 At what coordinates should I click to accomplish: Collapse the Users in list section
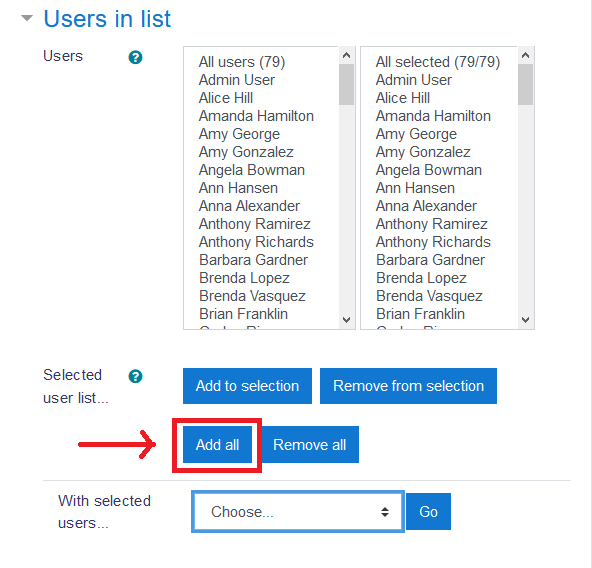[x=27, y=18]
